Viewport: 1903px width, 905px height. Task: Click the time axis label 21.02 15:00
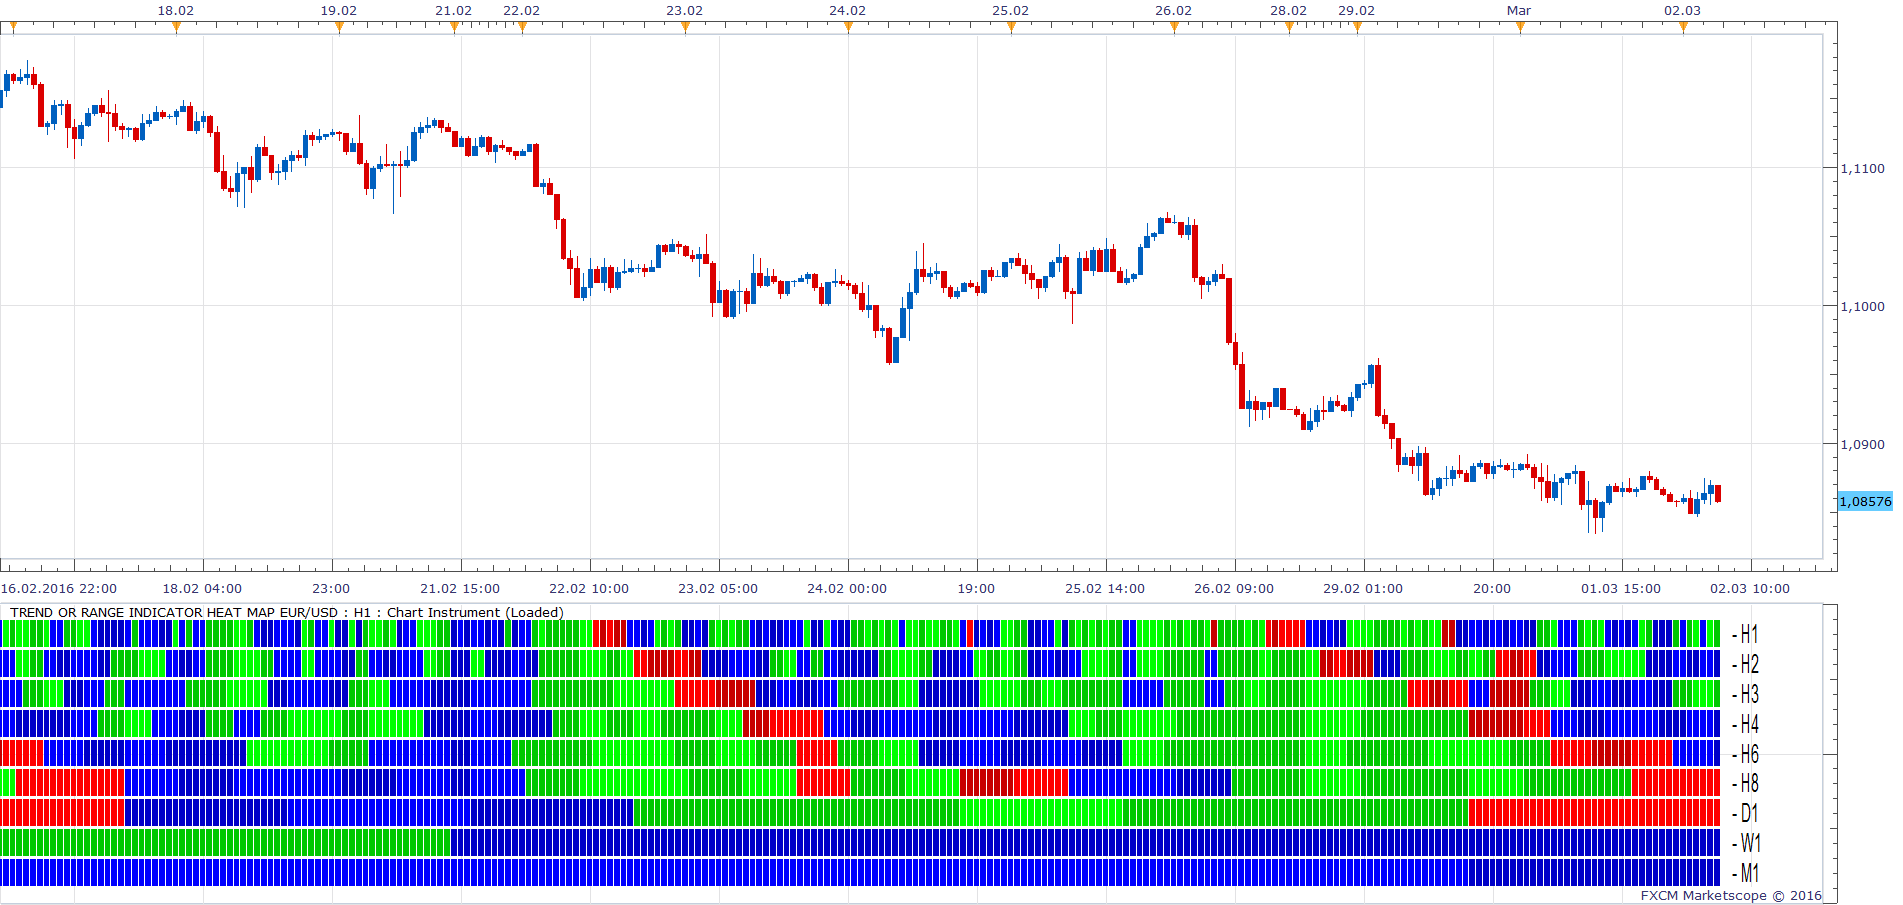(x=460, y=588)
